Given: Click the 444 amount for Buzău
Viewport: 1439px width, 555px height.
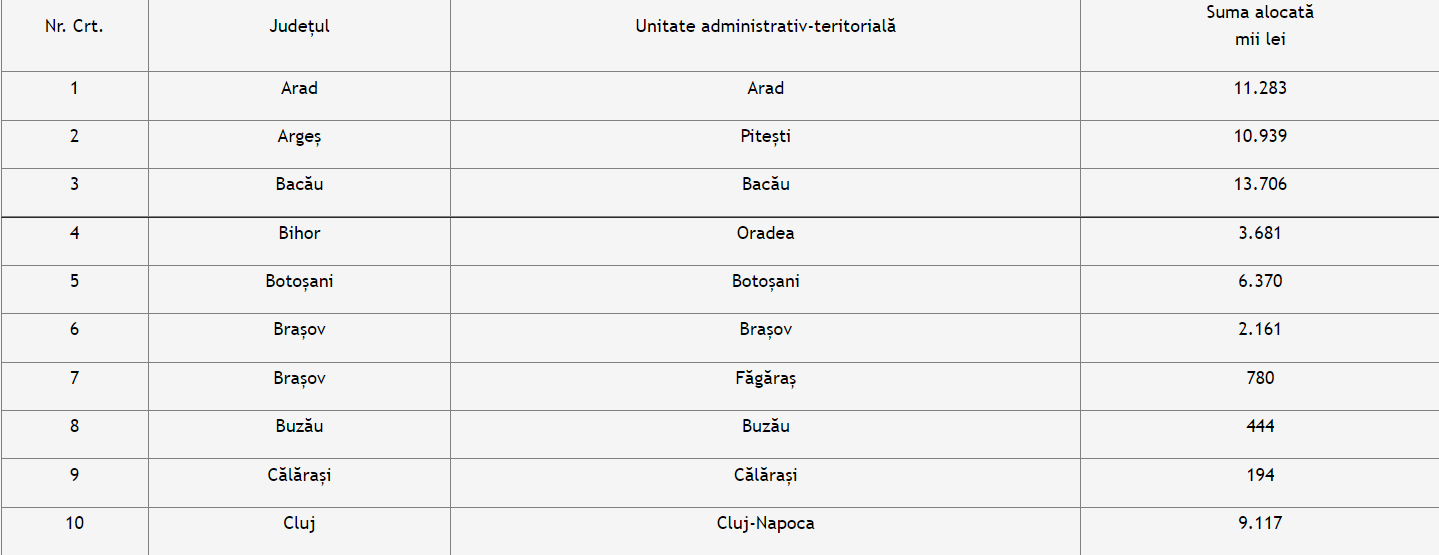Looking at the screenshot, I should pos(1259,426).
